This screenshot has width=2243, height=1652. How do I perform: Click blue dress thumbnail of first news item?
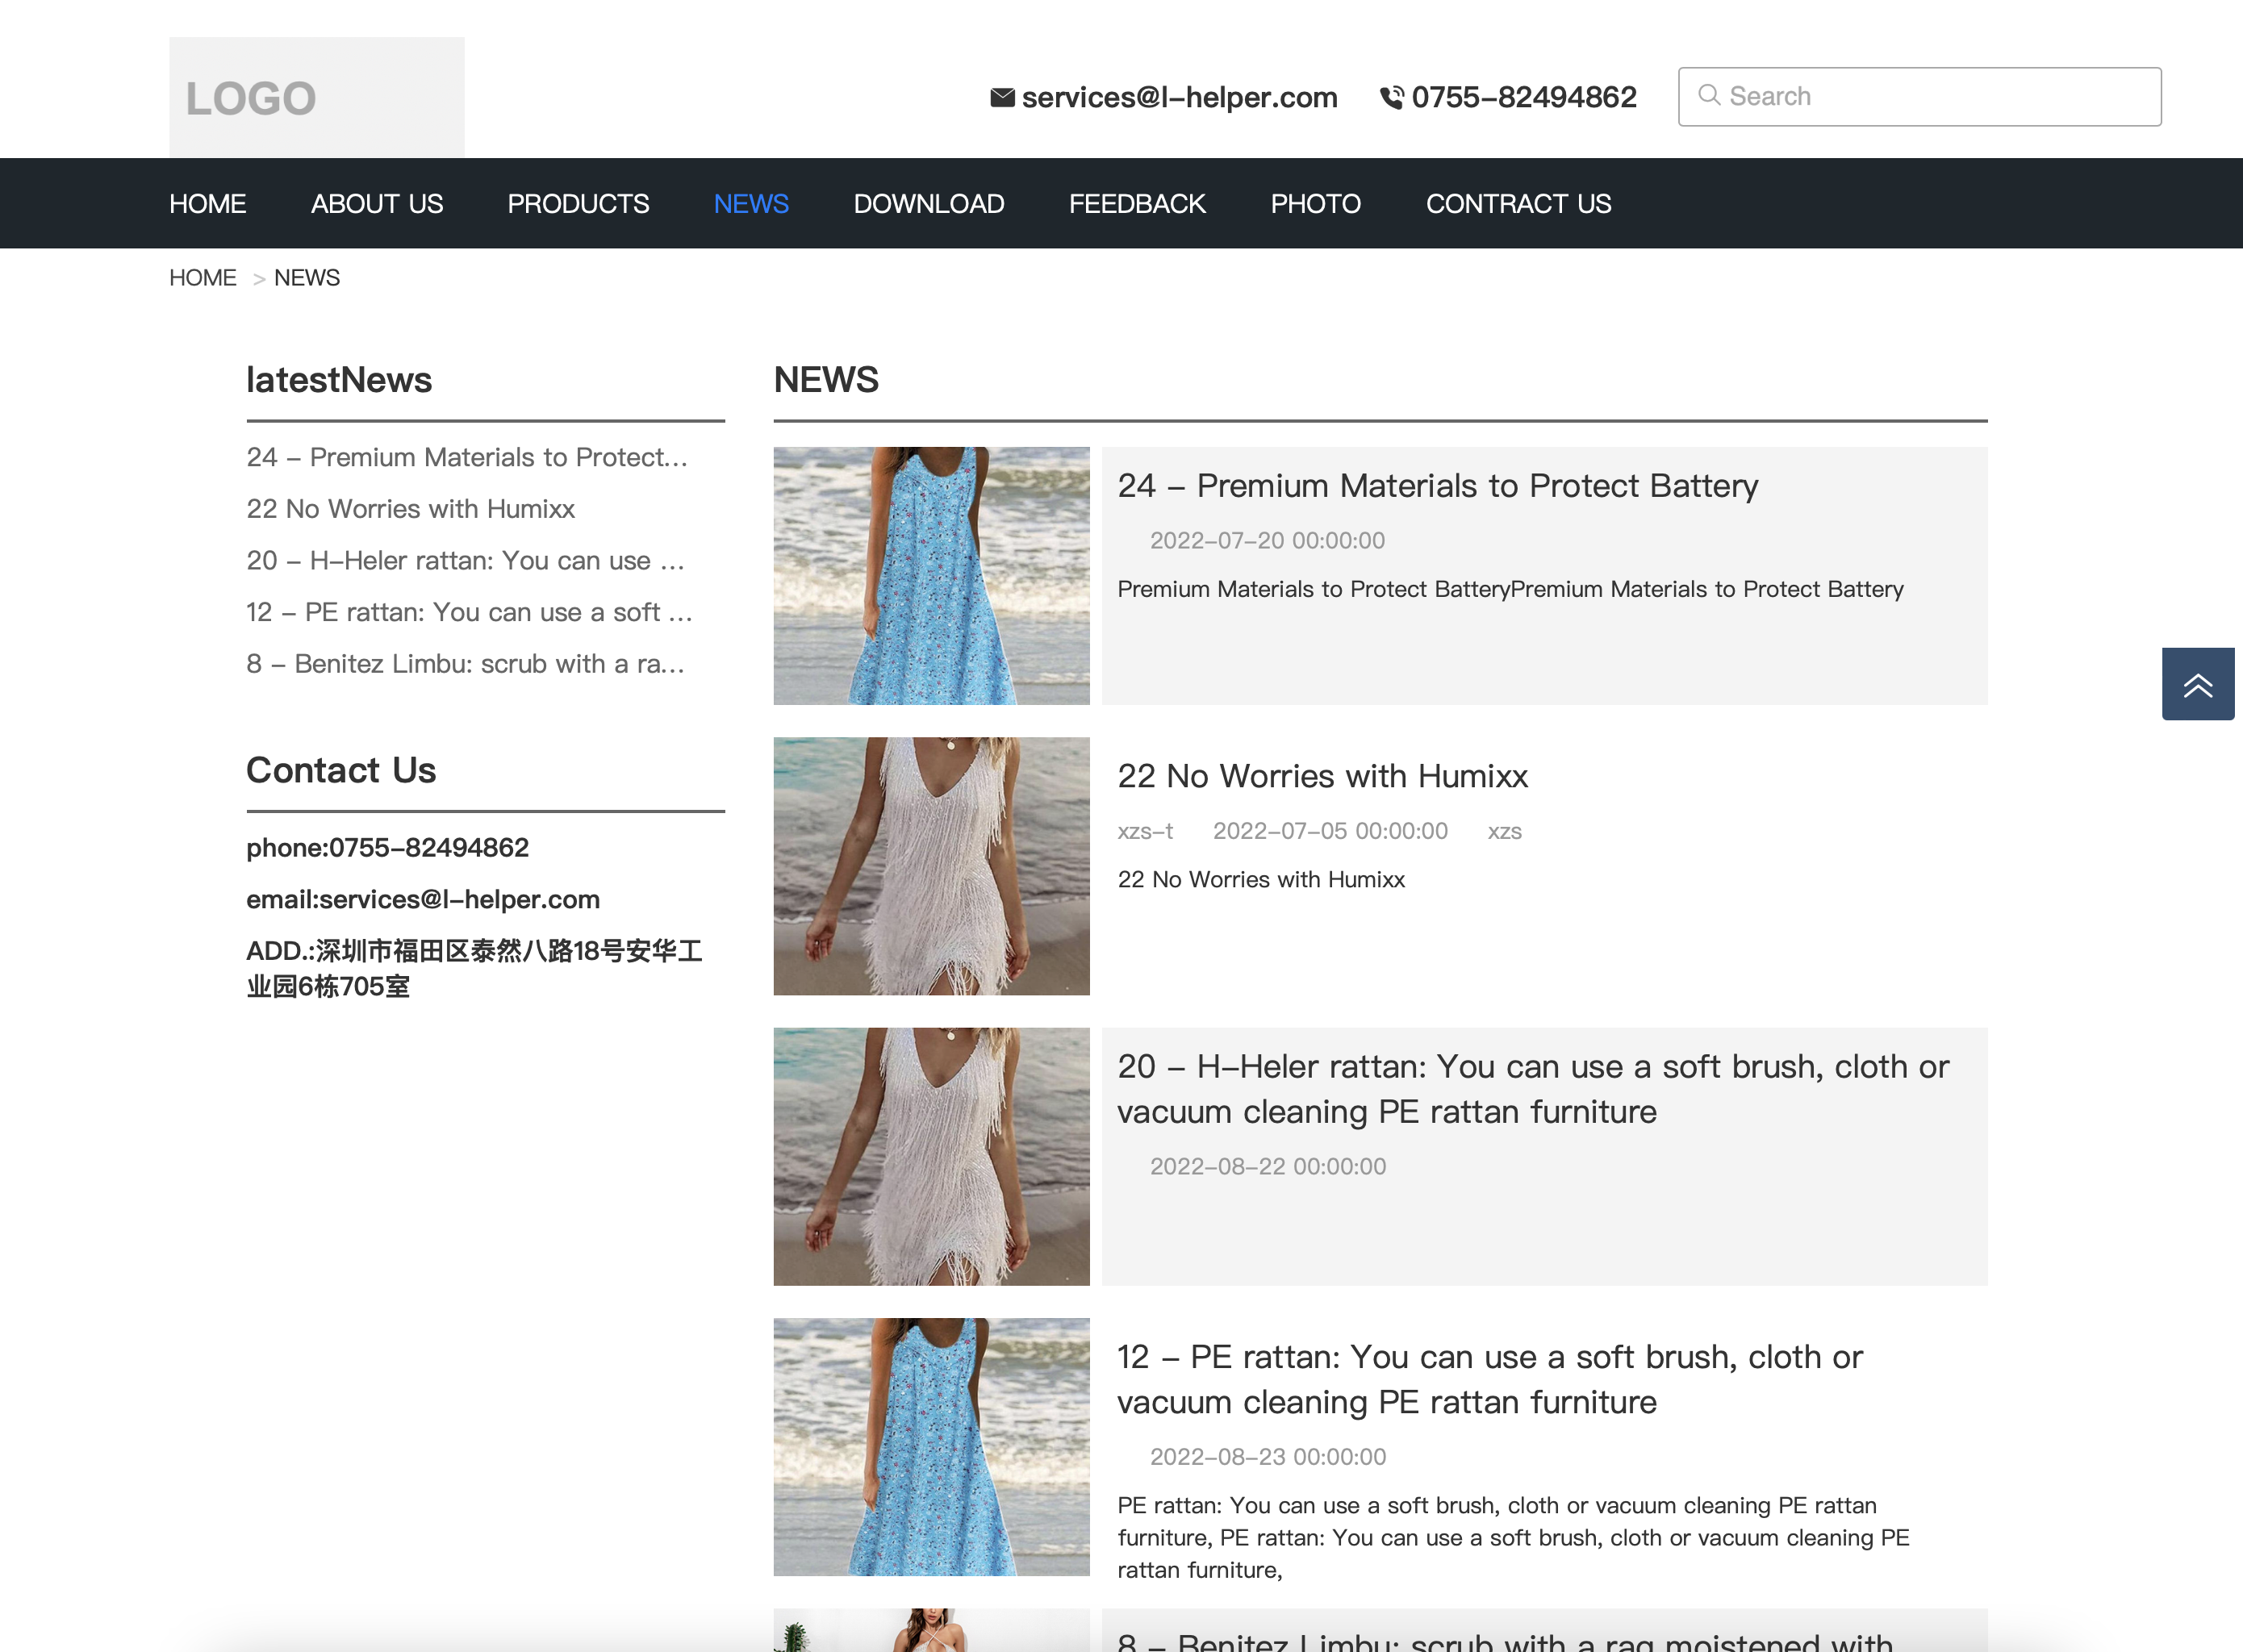pyautogui.click(x=931, y=576)
